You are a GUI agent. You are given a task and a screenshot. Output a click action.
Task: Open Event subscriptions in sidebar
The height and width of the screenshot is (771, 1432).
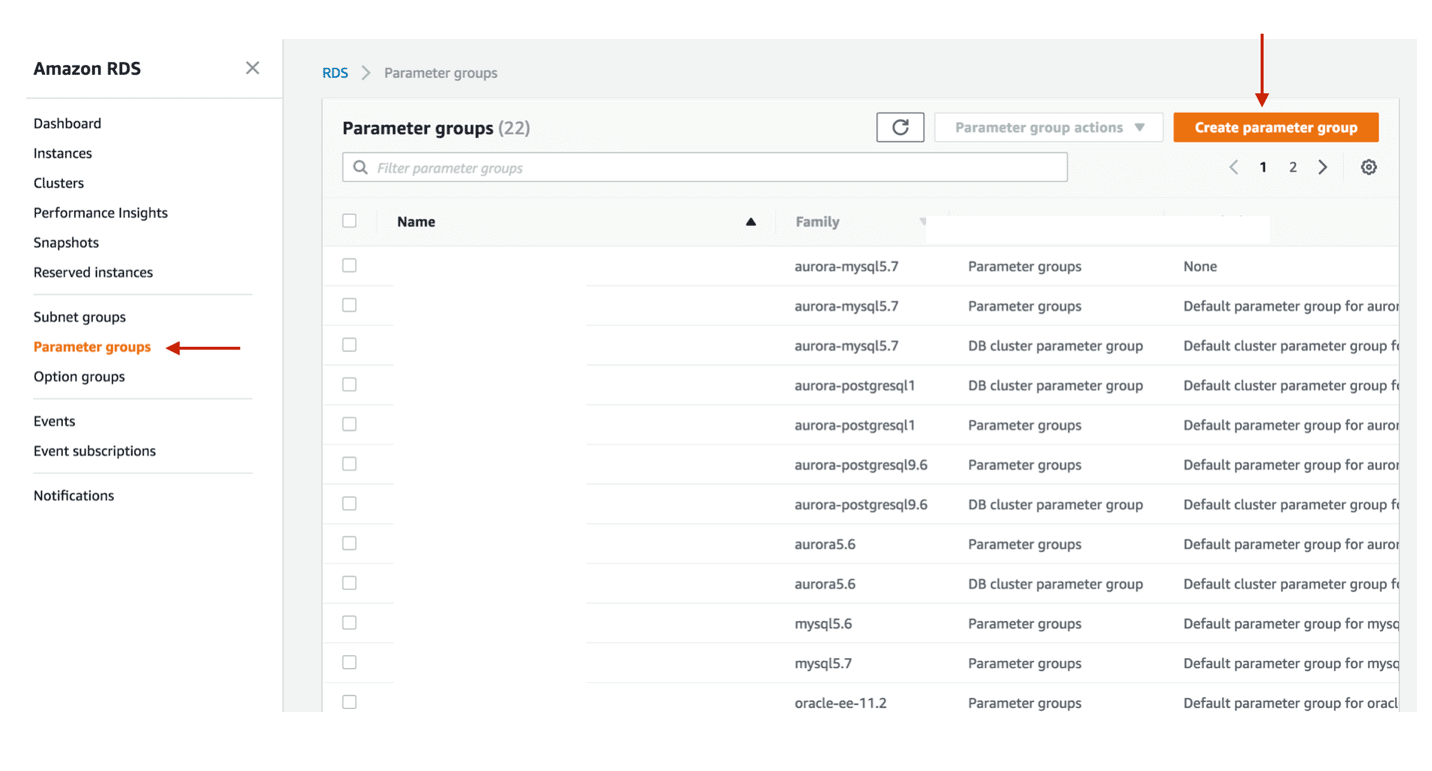pyautogui.click(x=94, y=451)
